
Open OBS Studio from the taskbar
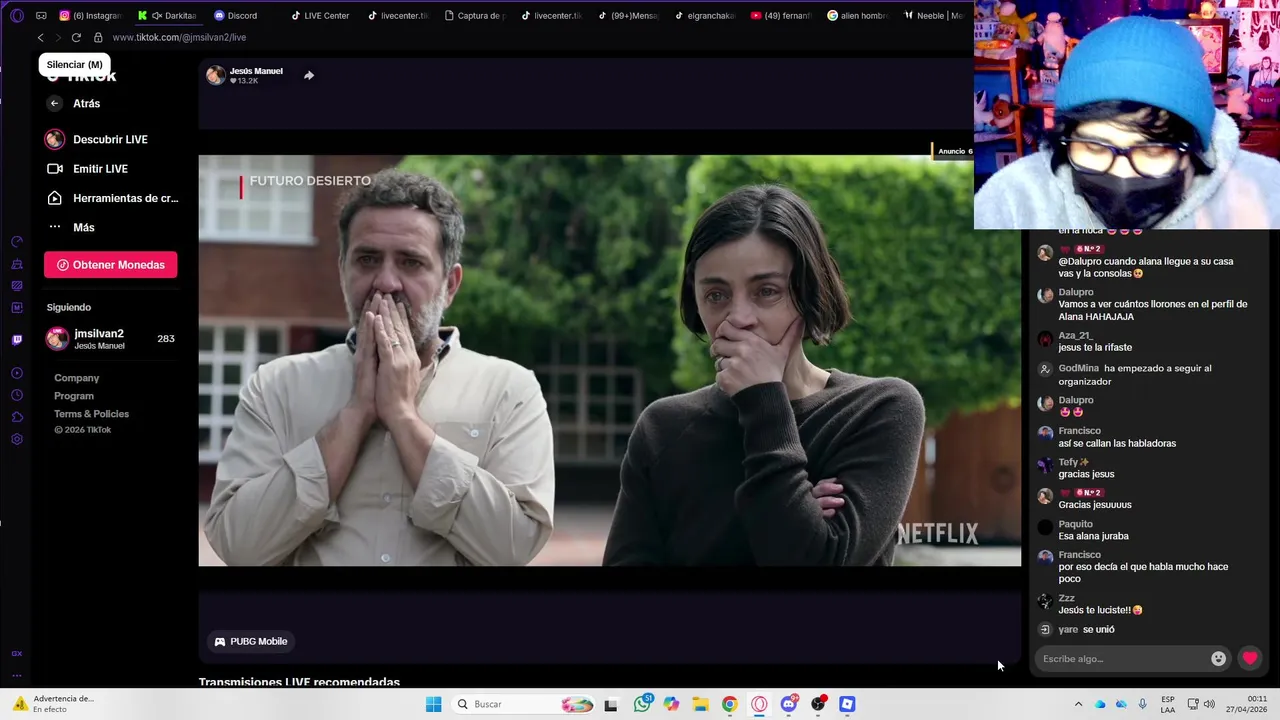click(818, 704)
